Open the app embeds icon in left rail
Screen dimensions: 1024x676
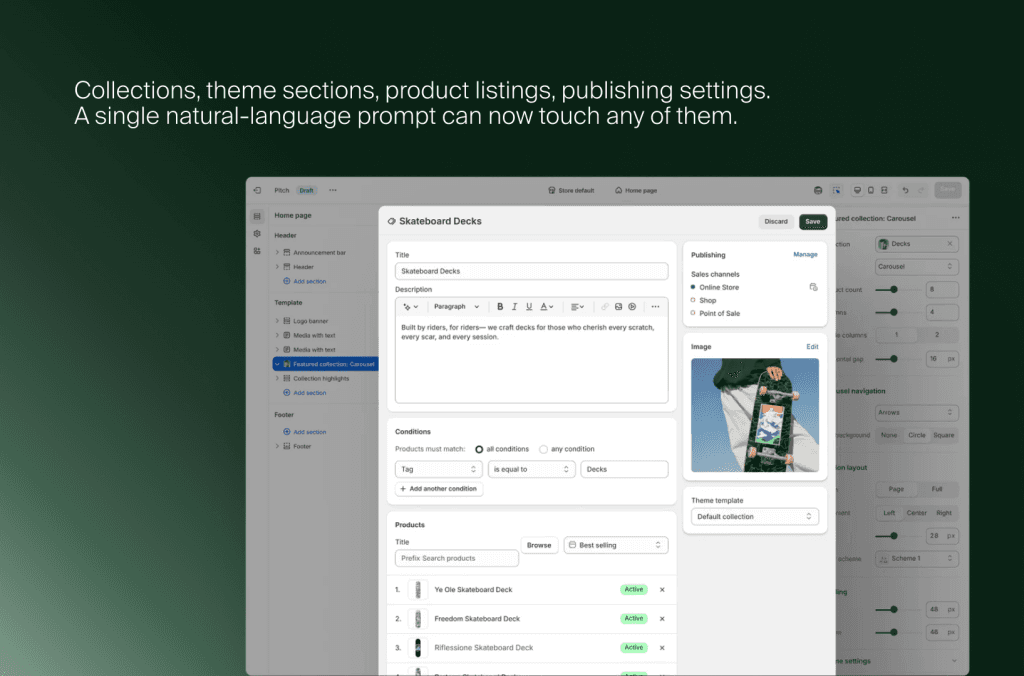[257, 251]
